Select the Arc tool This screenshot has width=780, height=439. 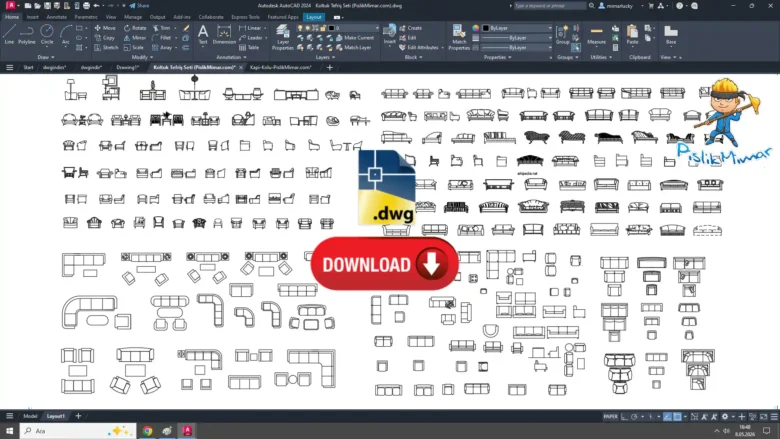pos(66,35)
